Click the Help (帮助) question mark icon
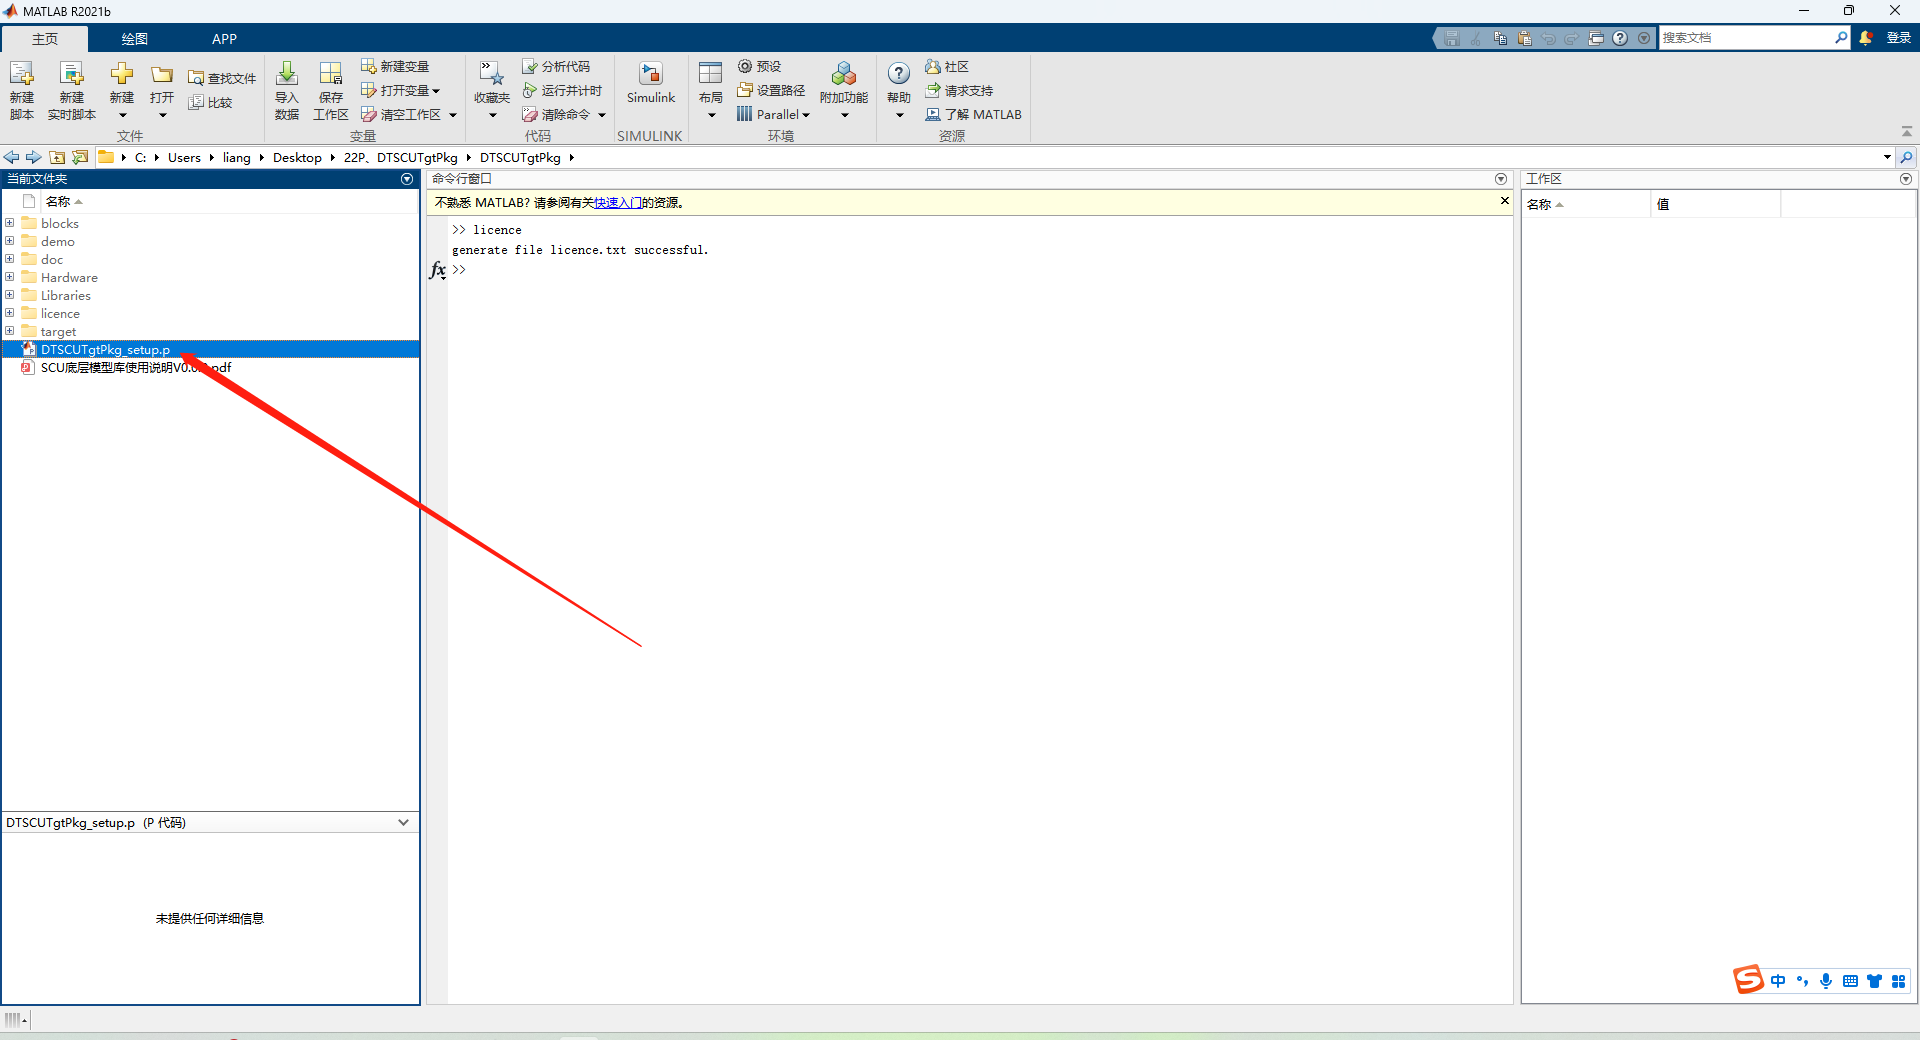 point(899,74)
